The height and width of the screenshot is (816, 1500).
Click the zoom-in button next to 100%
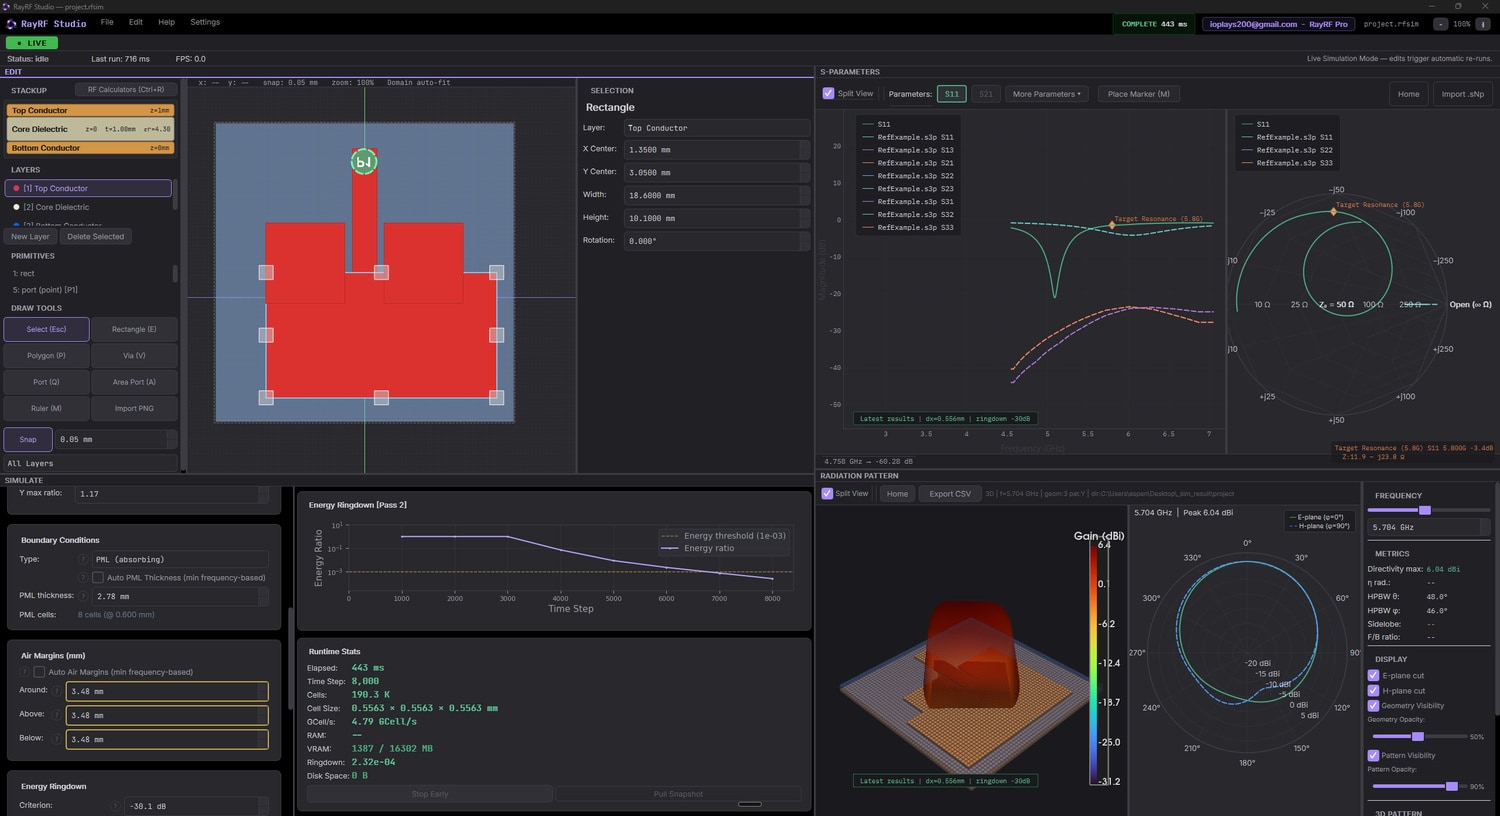tap(1483, 24)
